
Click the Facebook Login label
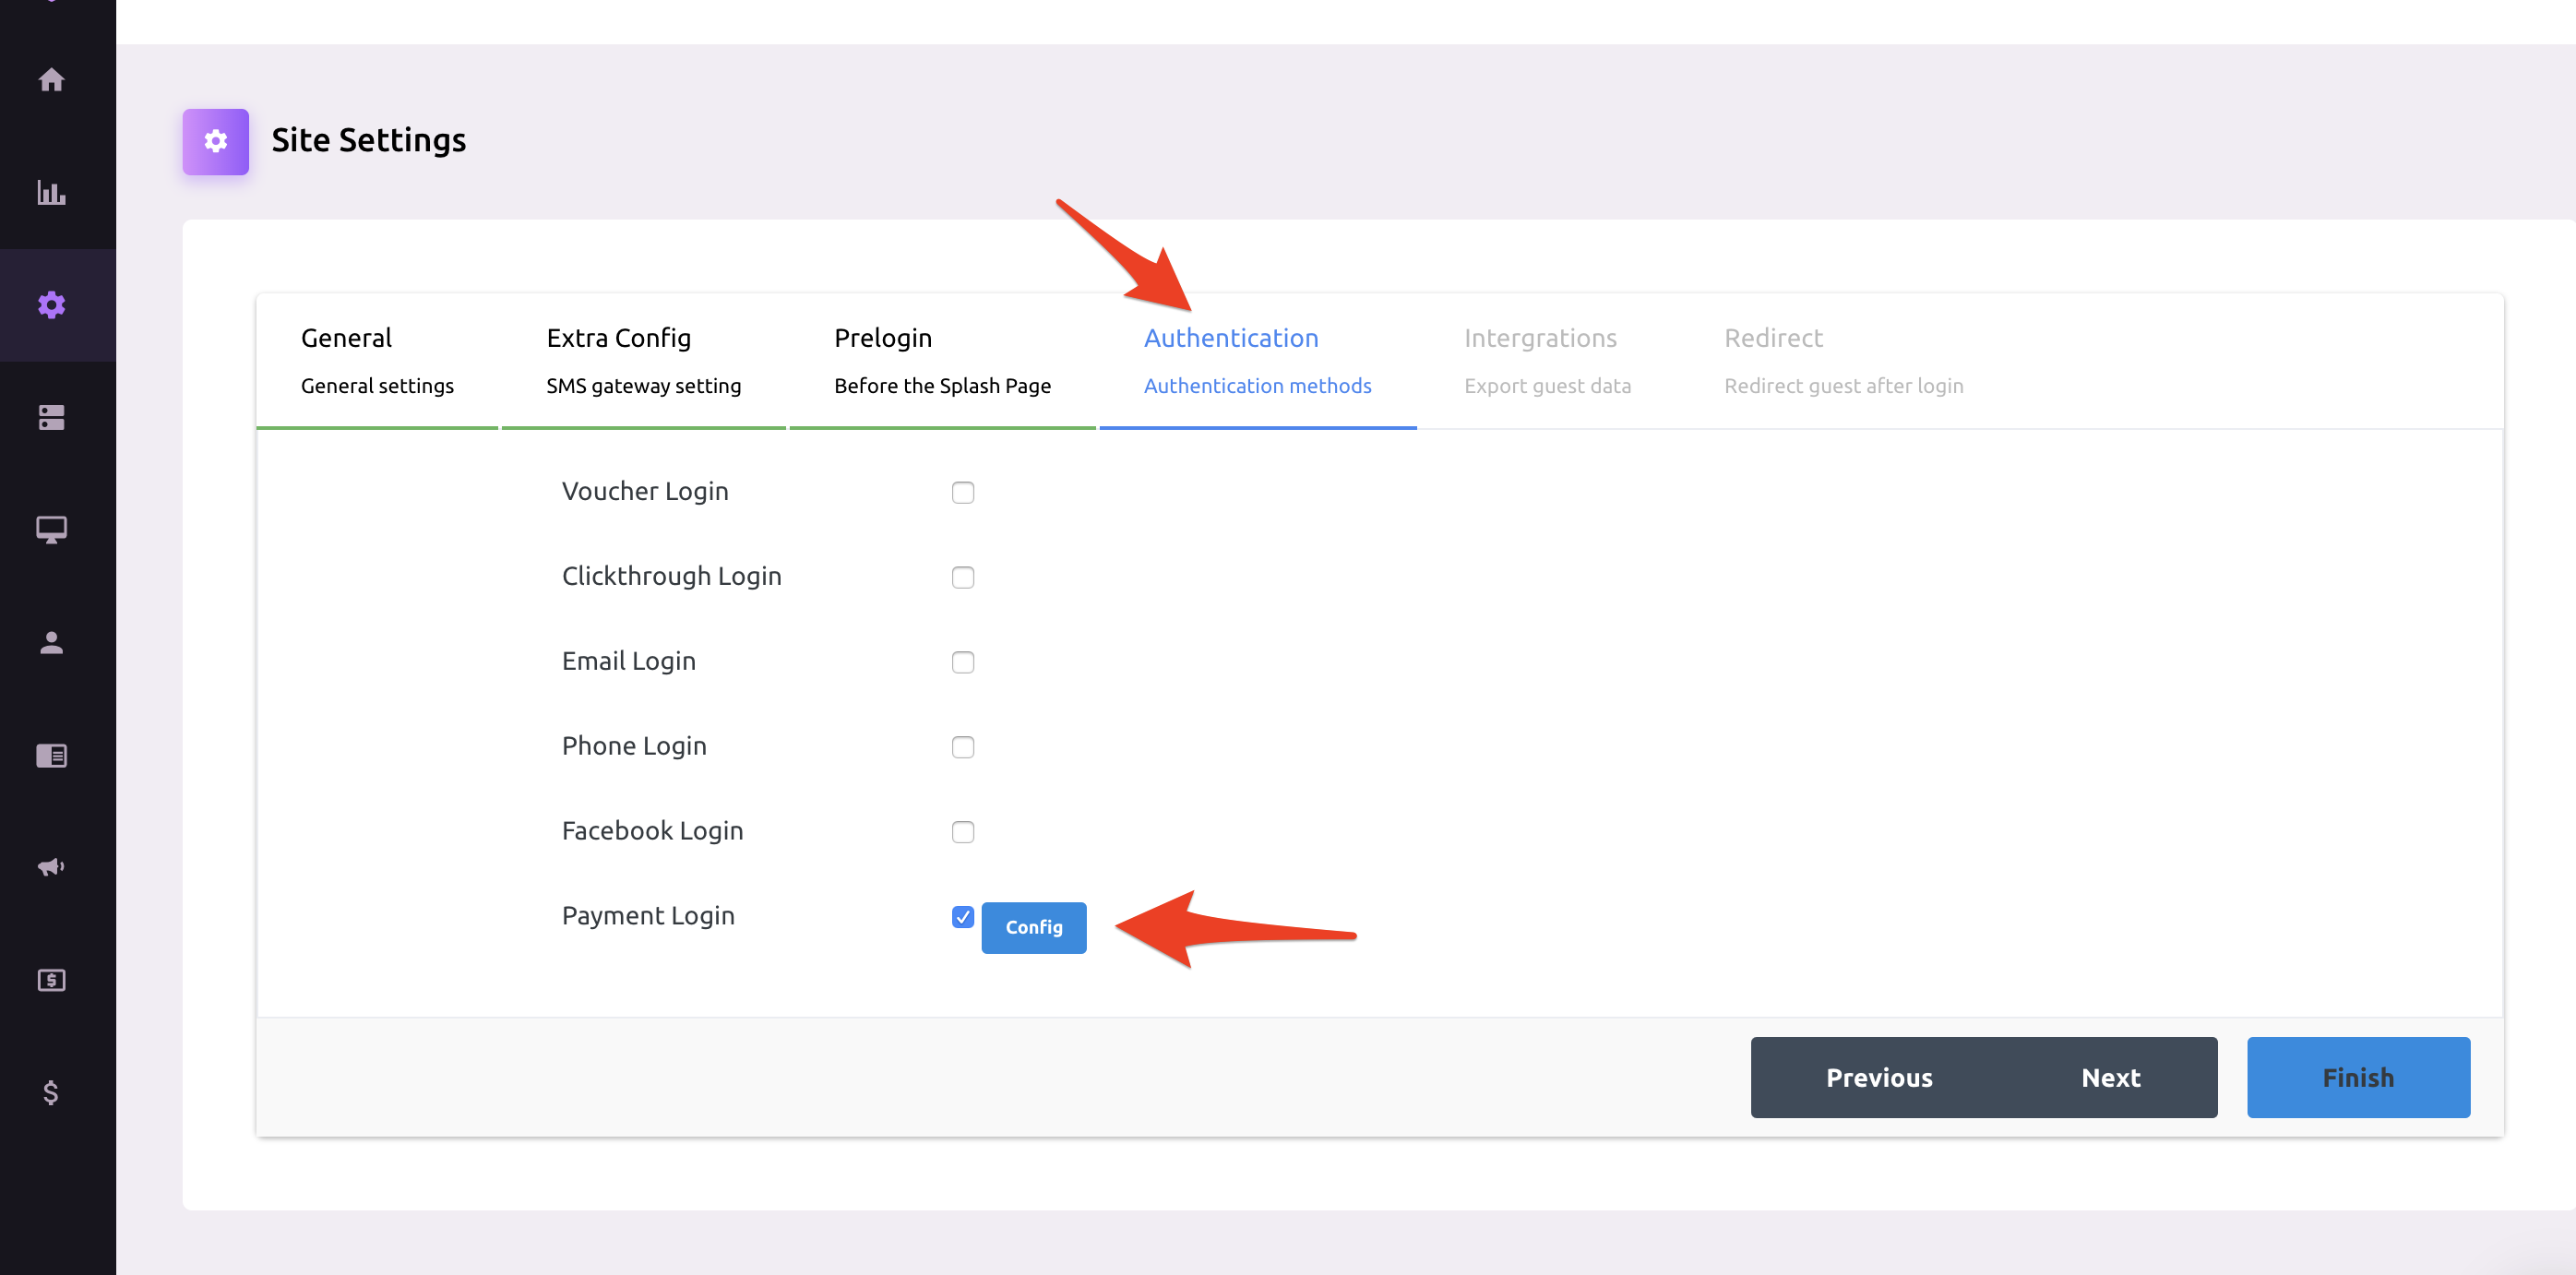coord(652,831)
